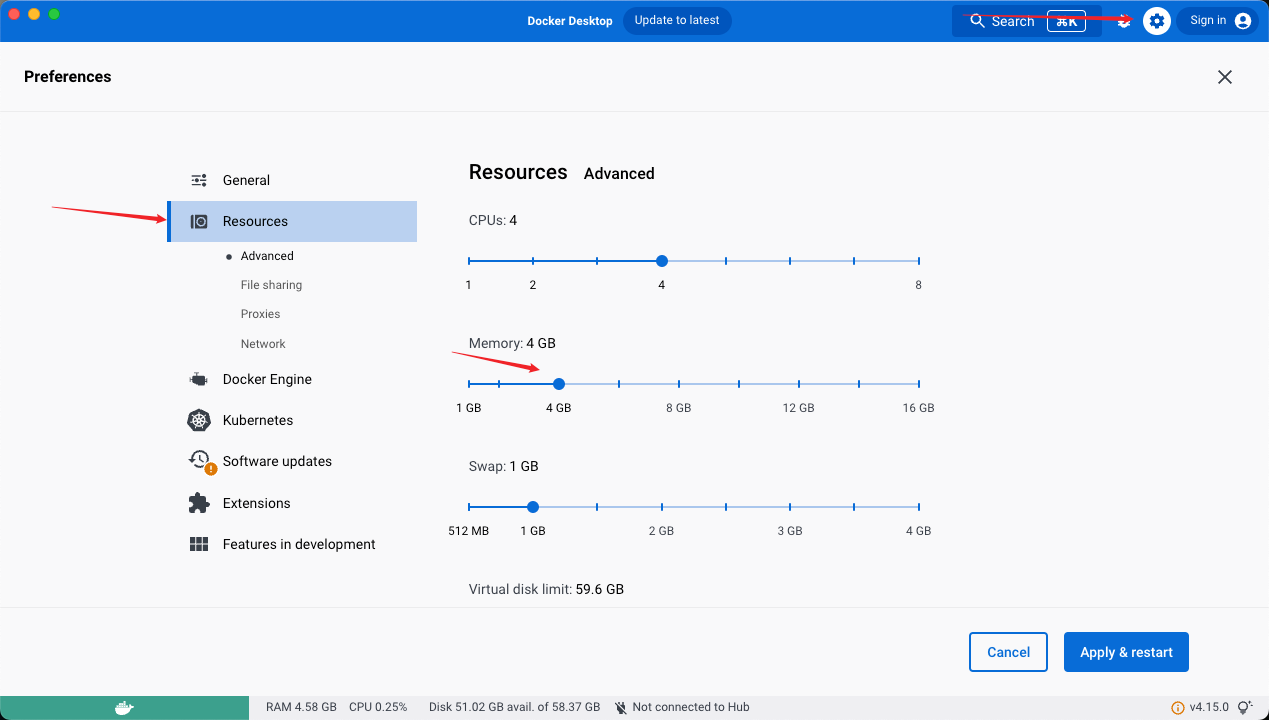The image size is (1269, 720).
Task: Click Cancel to discard changes
Action: 1008,652
